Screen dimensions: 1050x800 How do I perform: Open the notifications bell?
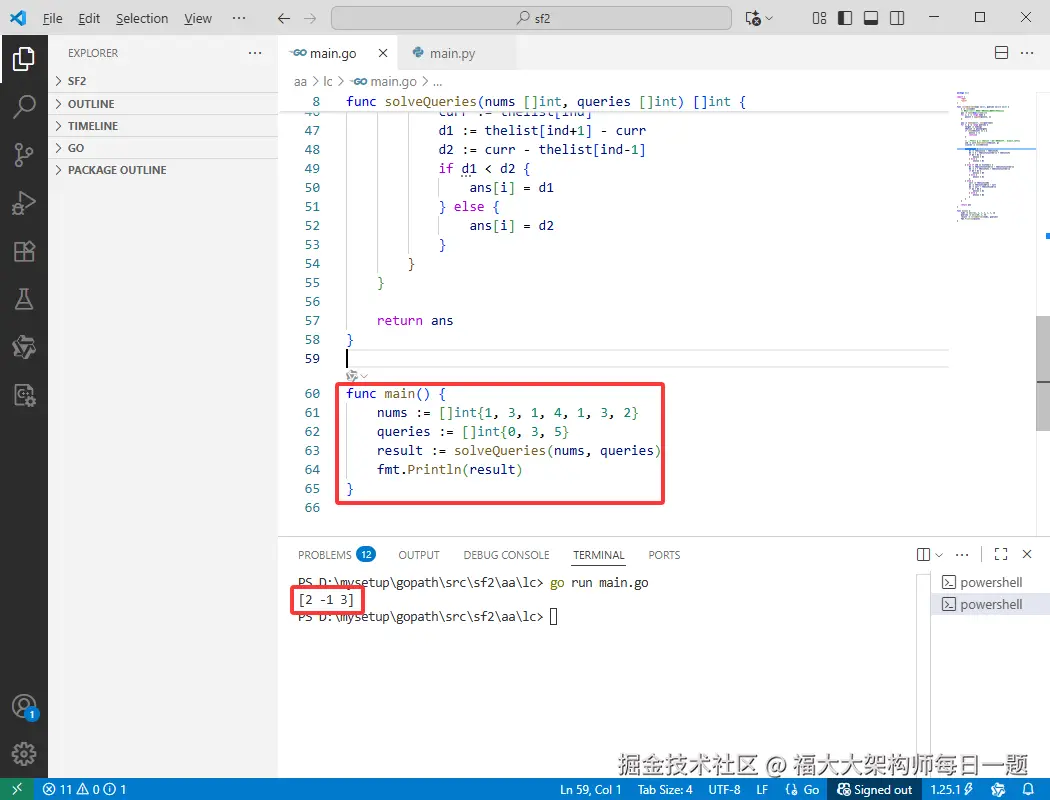(x=1028, y=789)
